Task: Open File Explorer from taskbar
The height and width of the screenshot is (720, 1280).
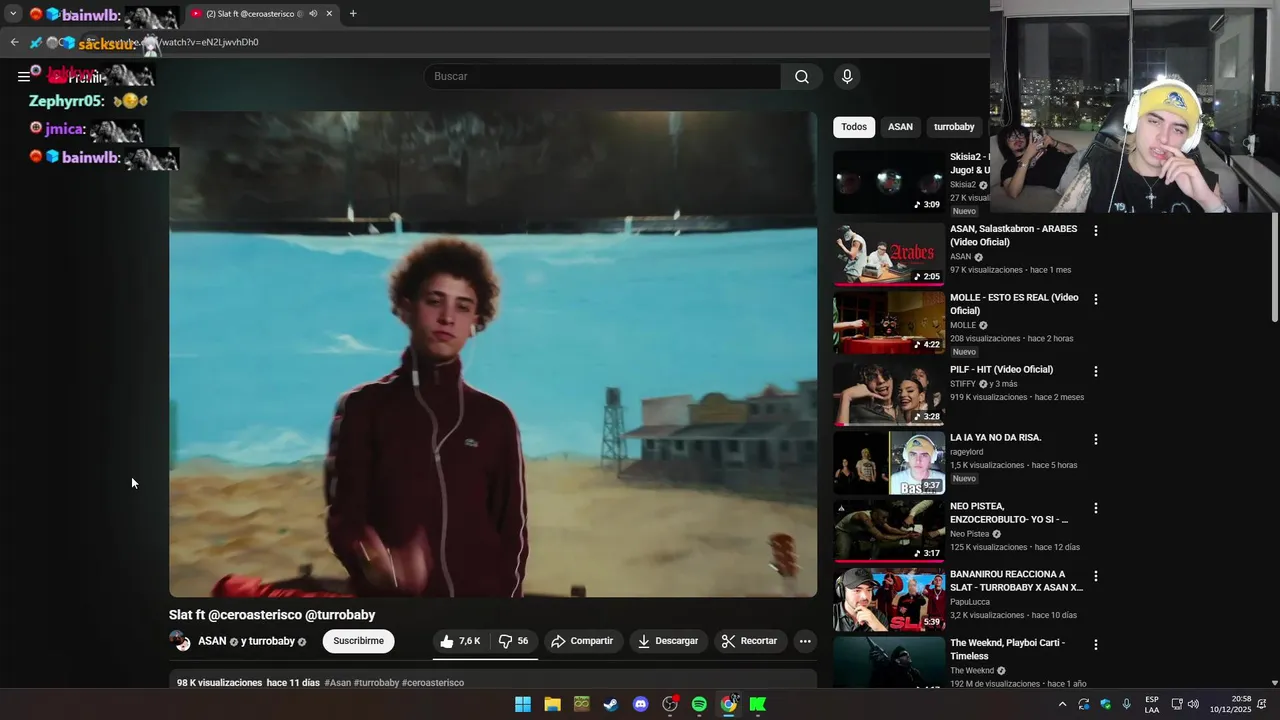Action: pos(552,704)
